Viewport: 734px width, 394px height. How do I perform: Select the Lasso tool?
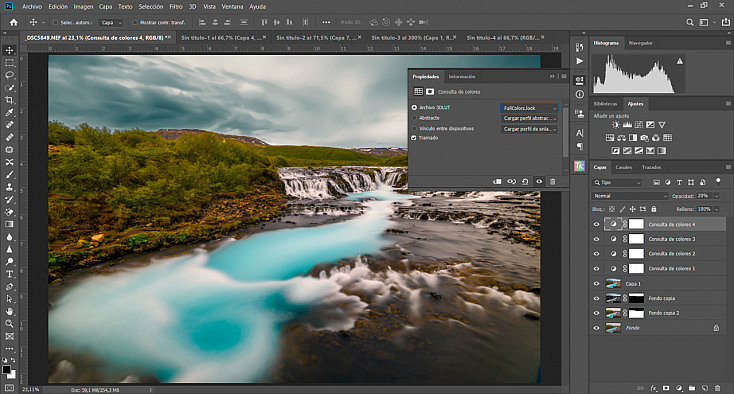click(x=9, y=75)
